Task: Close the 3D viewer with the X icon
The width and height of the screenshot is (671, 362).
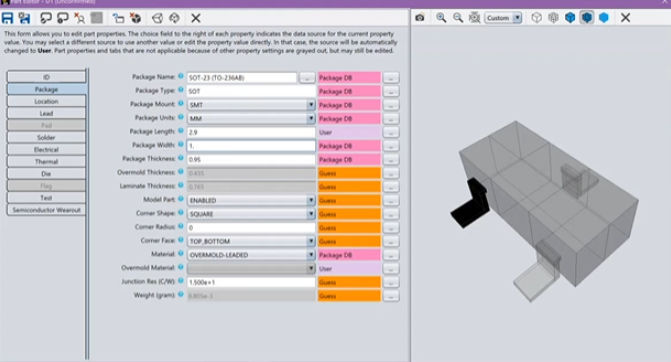Action: pos(625,18)
